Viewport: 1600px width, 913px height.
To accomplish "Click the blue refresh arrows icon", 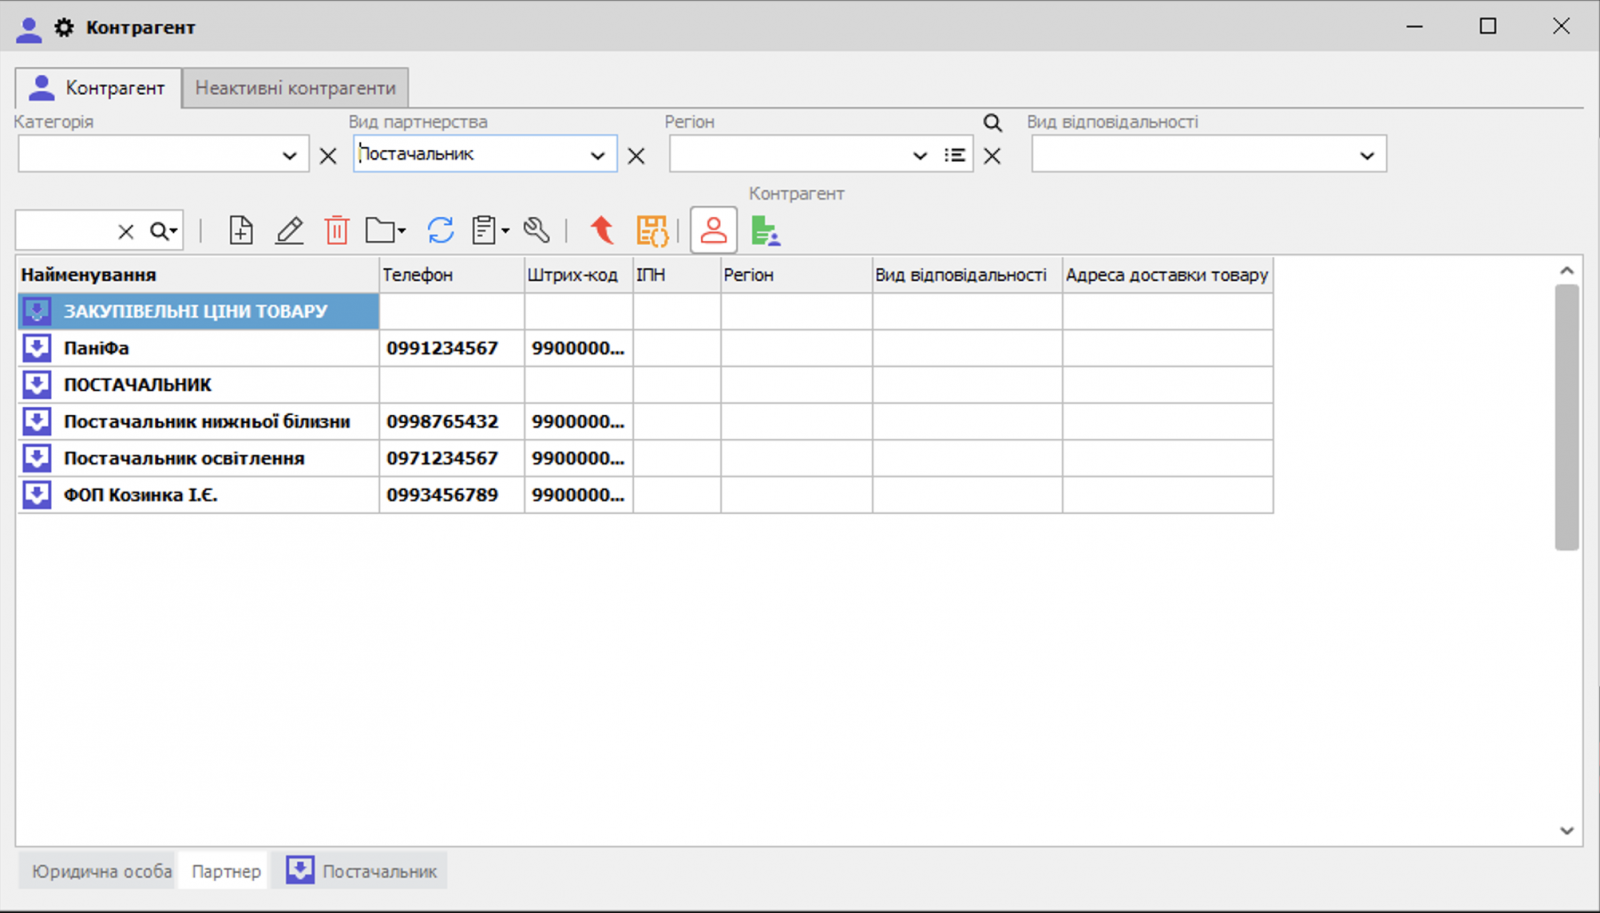I will point(440,231).
